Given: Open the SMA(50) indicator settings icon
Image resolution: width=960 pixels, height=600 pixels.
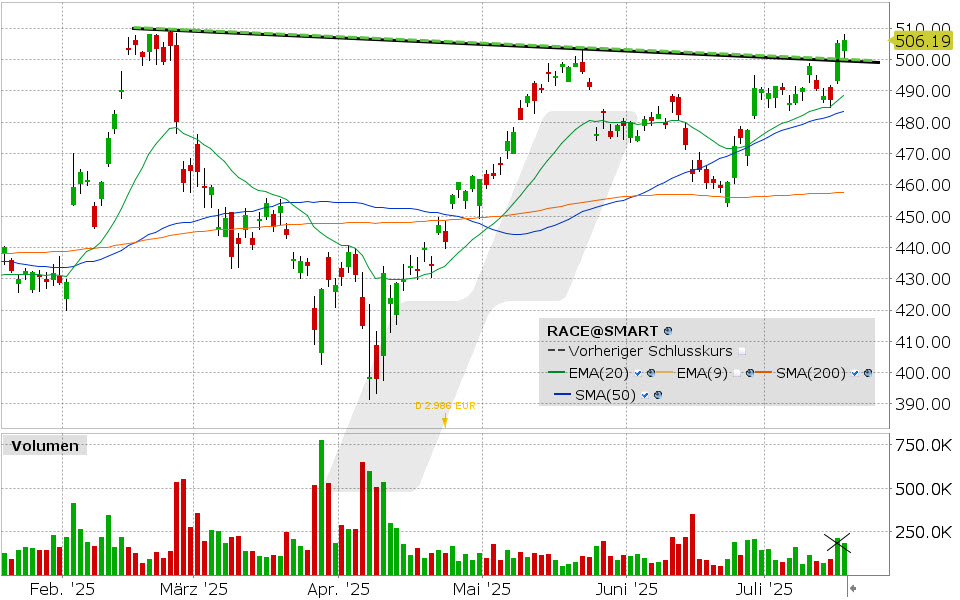Looking at the screenshot, I should (x=658, y=395).
